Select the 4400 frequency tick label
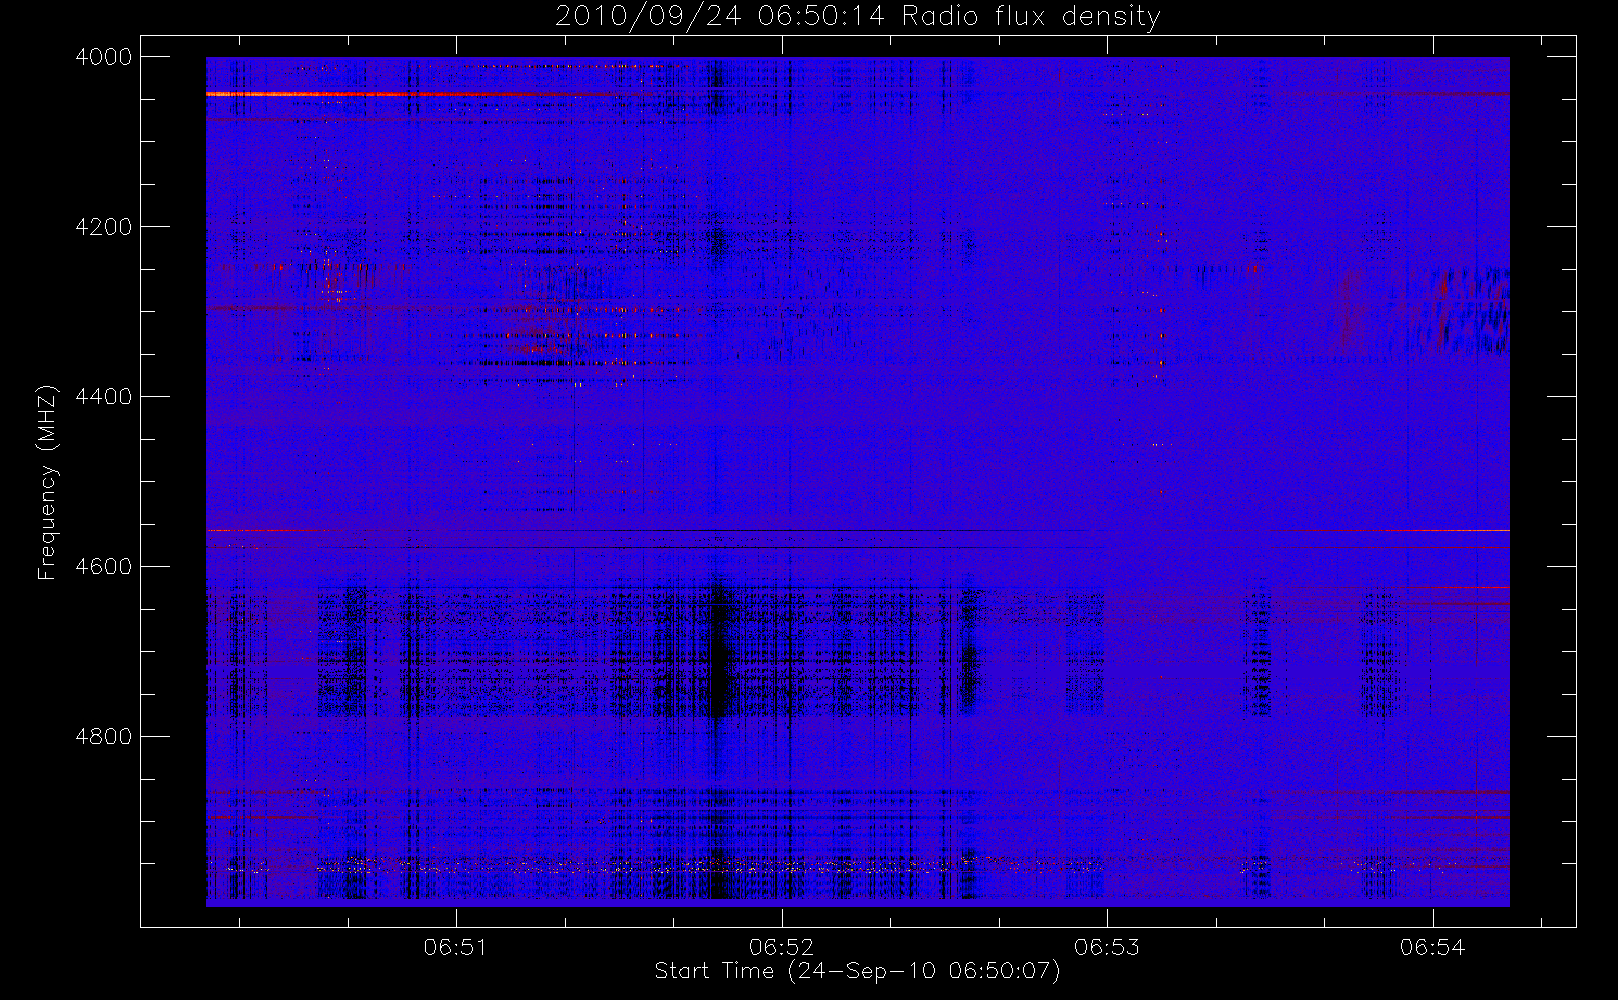Viewport: 1618px width, 1000px height. 104,397
